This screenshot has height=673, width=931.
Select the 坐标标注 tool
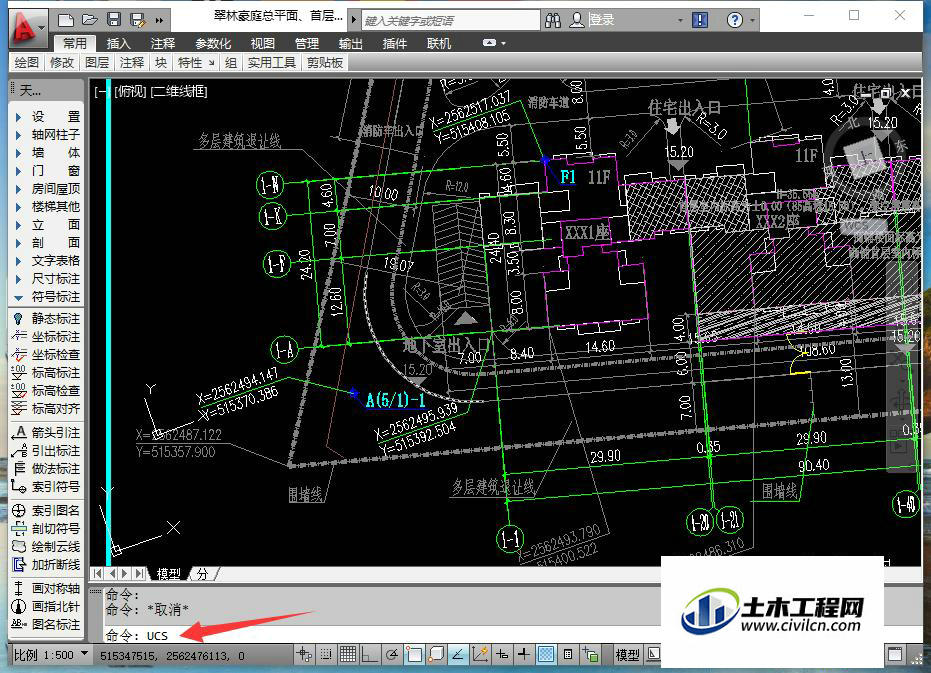(47, 337)
